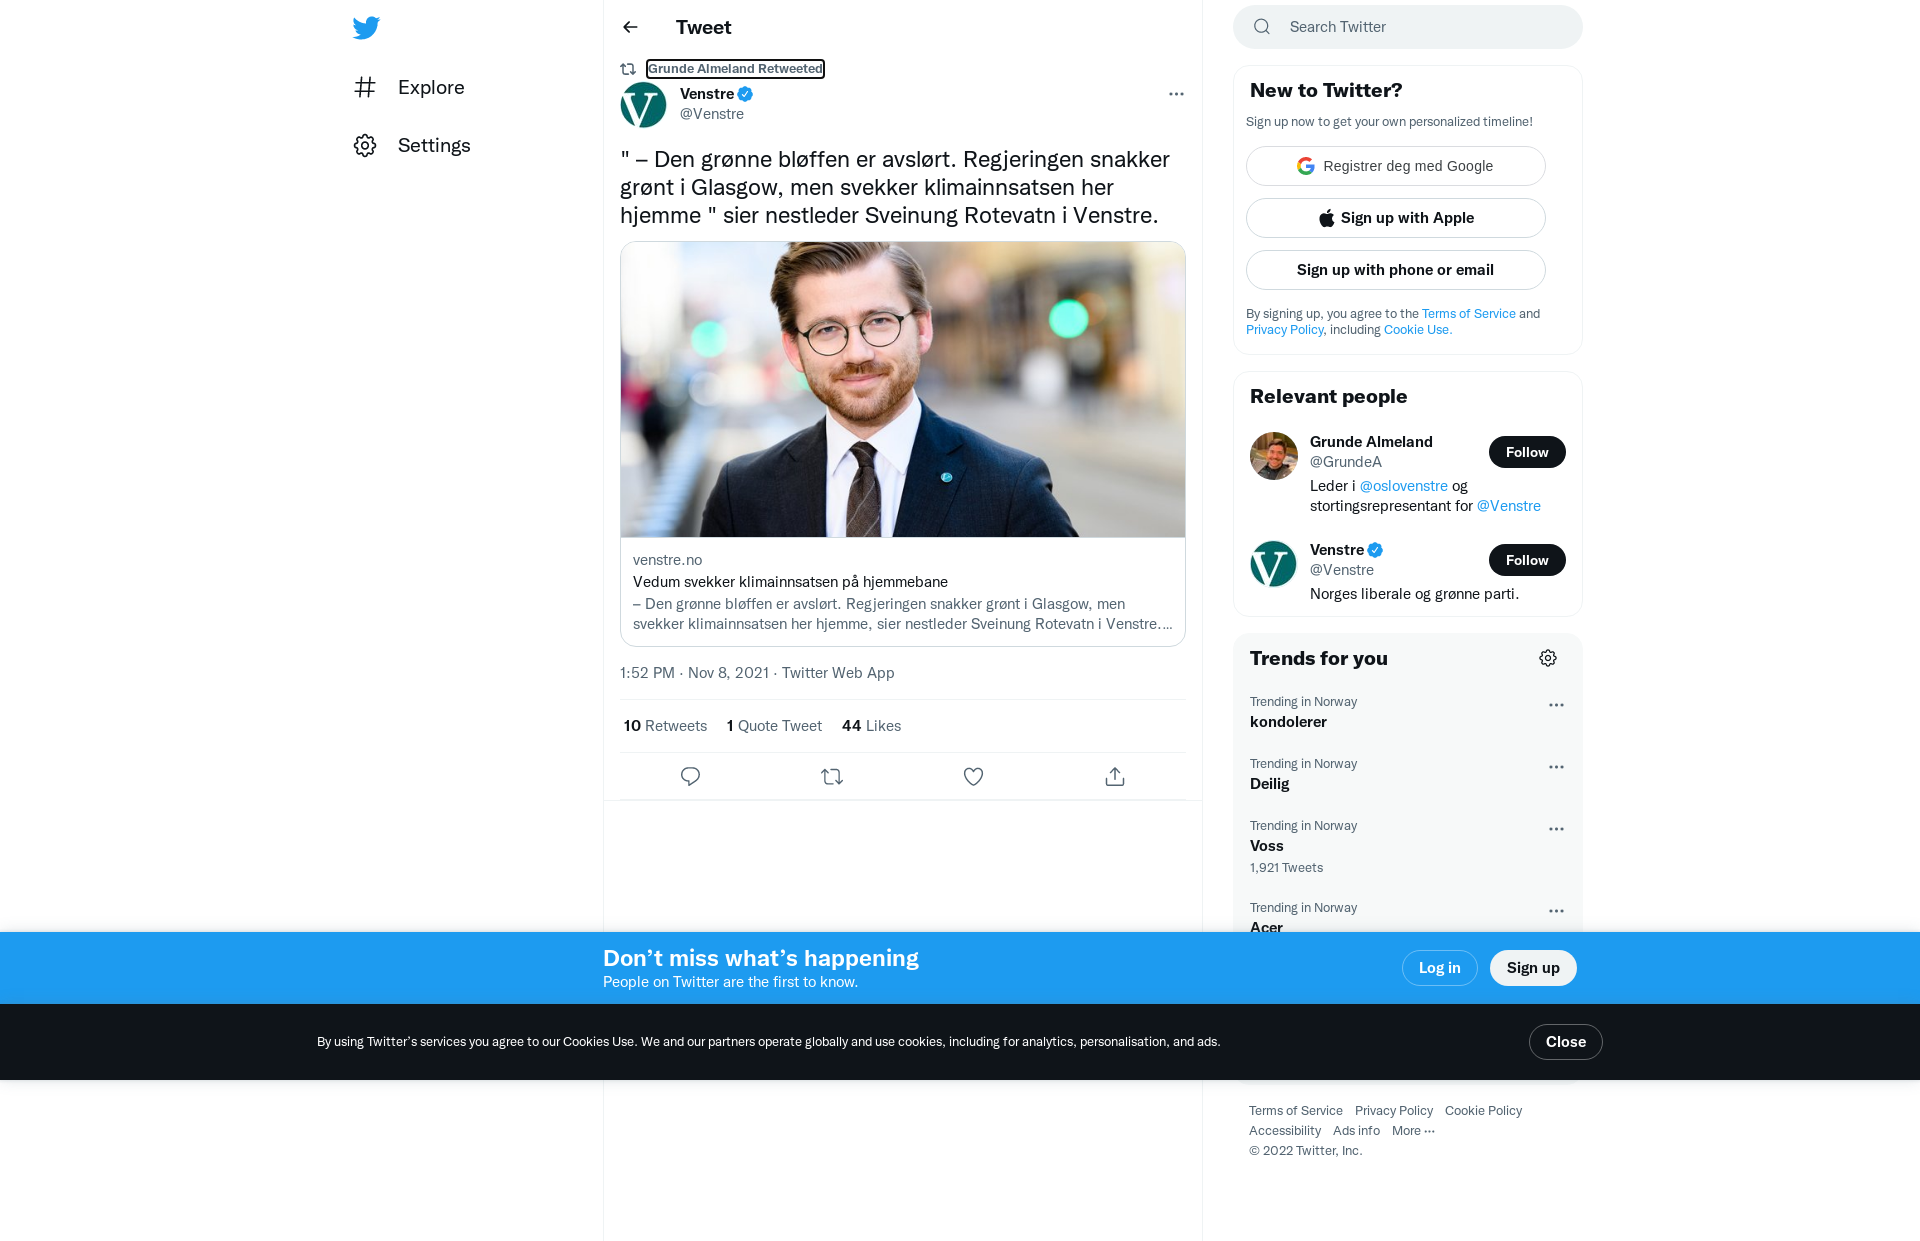Click the Twitter Web App source link
1920x1241 pixels.
tap(838, 673)
